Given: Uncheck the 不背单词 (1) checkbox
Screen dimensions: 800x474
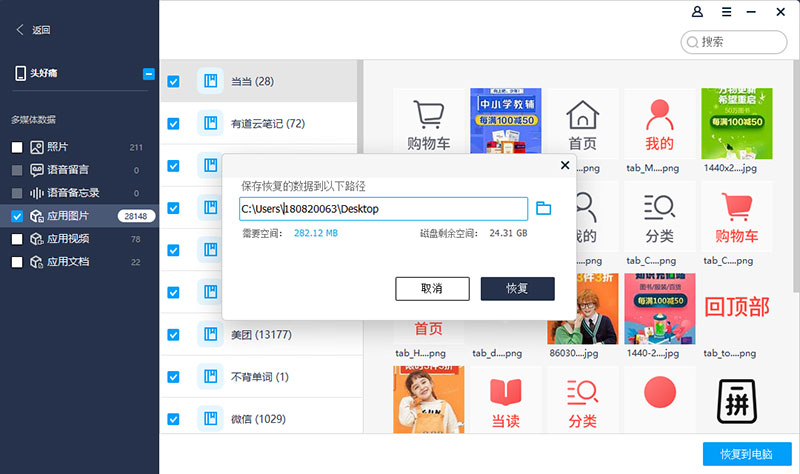Looking at the screenshot, I should point(173,377).
